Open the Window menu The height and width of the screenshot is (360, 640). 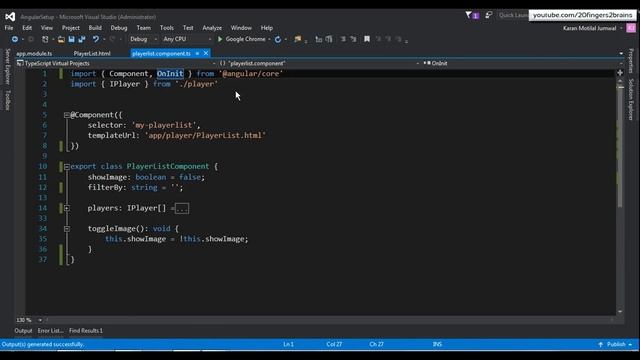241,28
